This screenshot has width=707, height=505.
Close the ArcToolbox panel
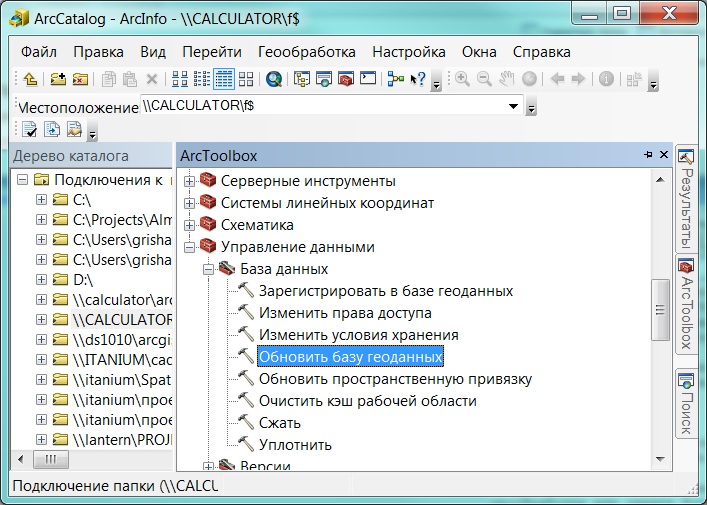point(664,155)
